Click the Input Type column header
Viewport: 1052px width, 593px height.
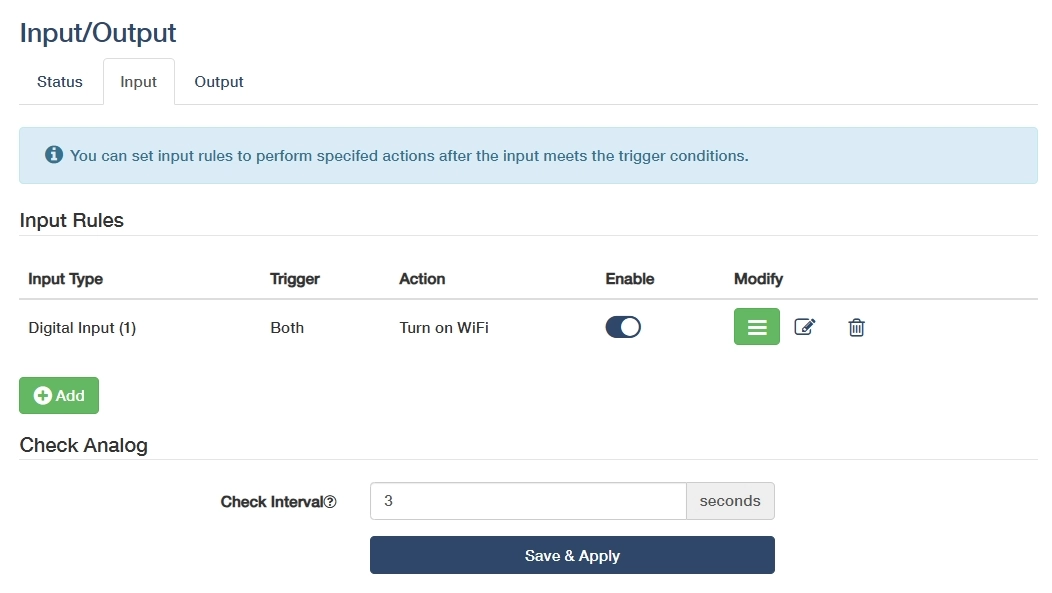point(66,279)
